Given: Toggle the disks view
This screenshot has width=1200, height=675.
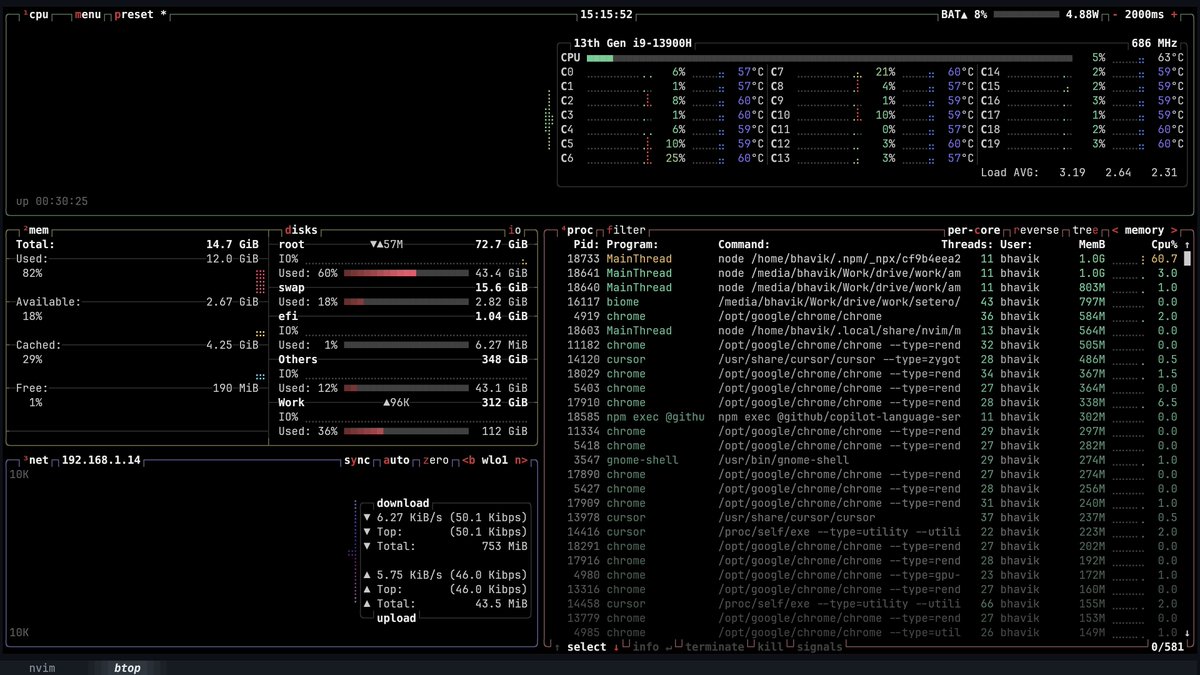Looking at the screenshot, I should 301,230.
